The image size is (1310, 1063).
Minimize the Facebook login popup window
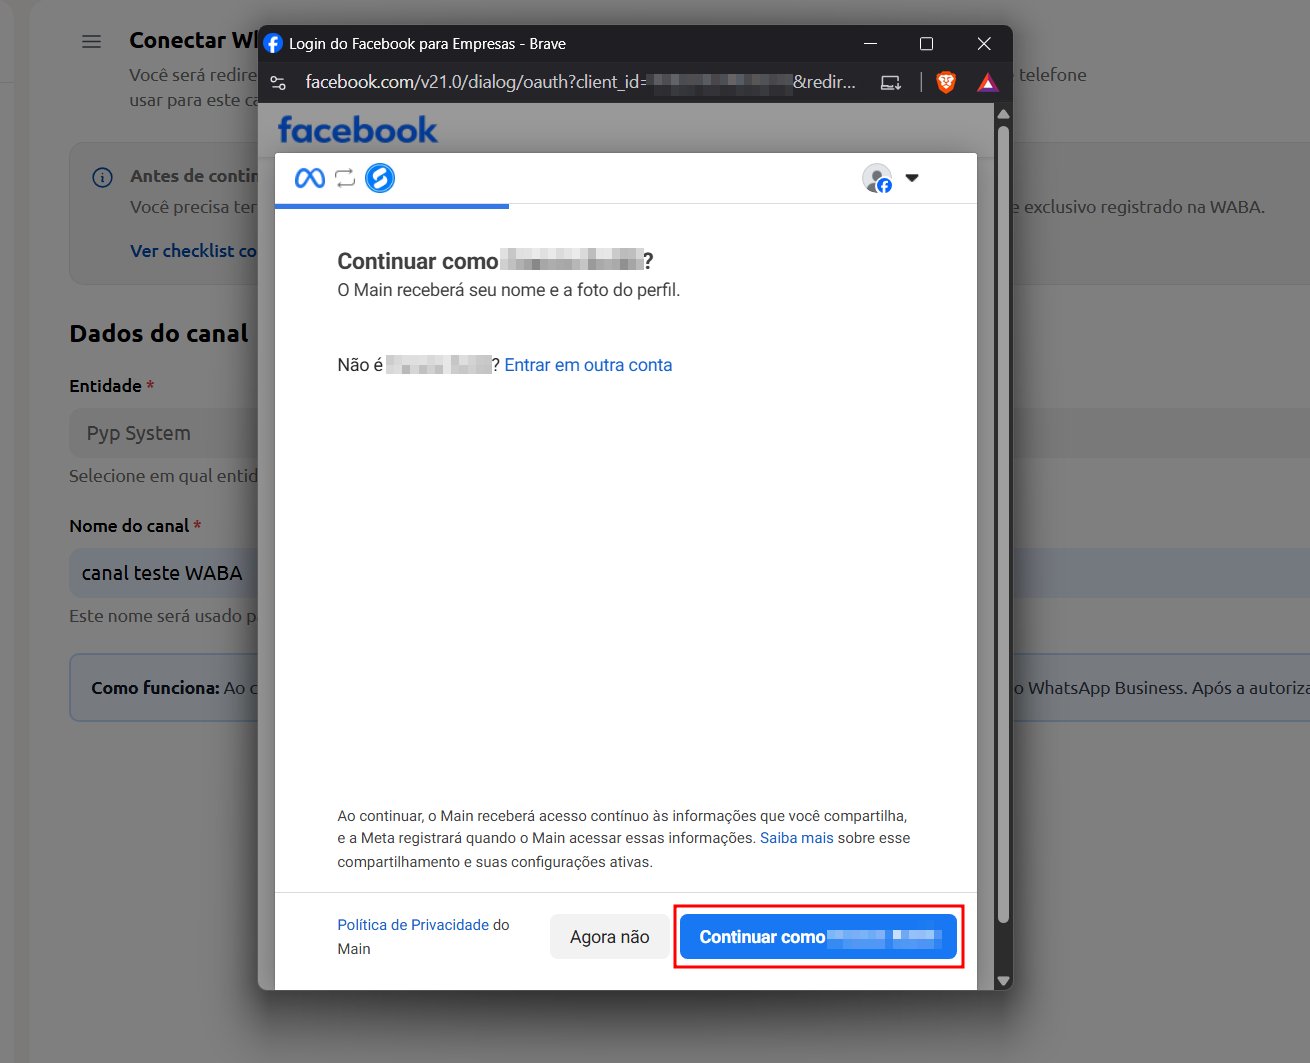[x=870, y=44]
